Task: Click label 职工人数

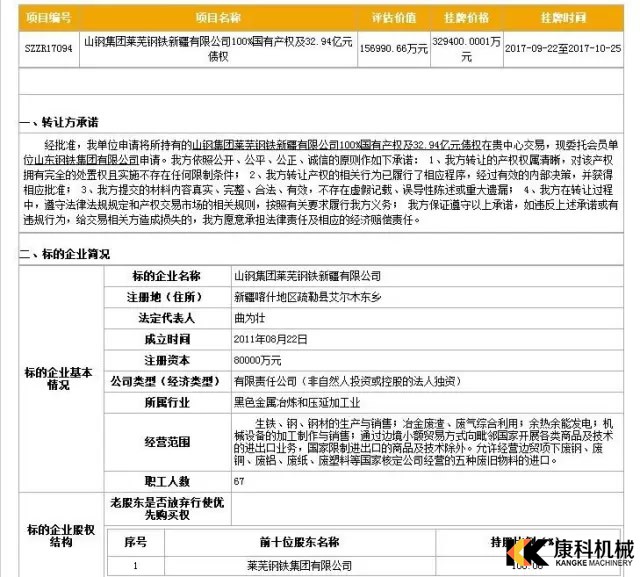Action: 167,482
